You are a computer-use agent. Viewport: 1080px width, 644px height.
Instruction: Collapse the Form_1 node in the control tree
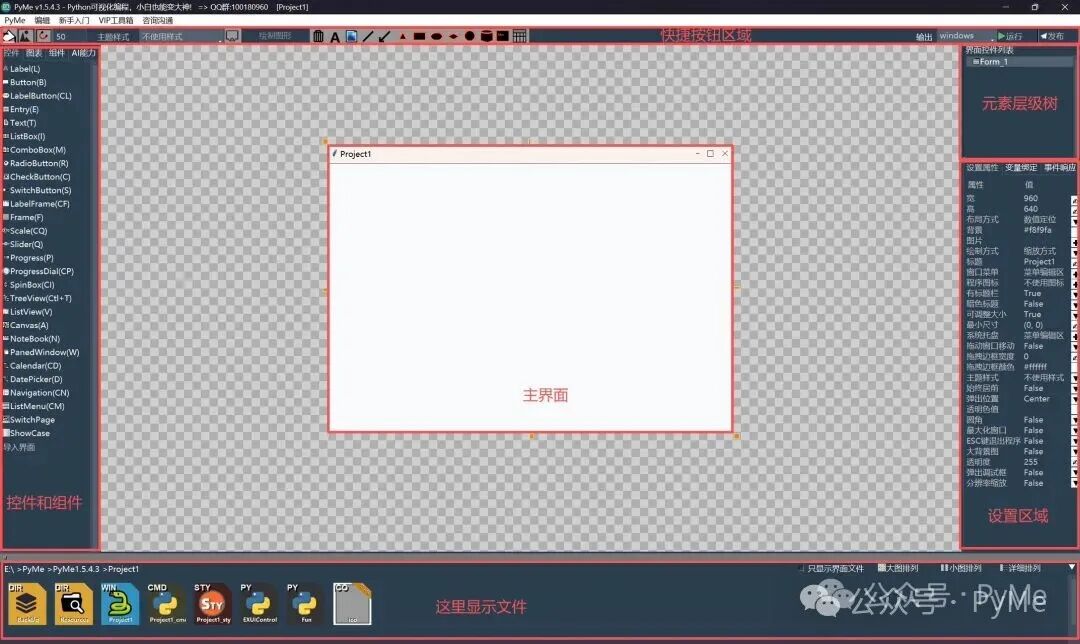pyautogui.click(x=975, y=60)
